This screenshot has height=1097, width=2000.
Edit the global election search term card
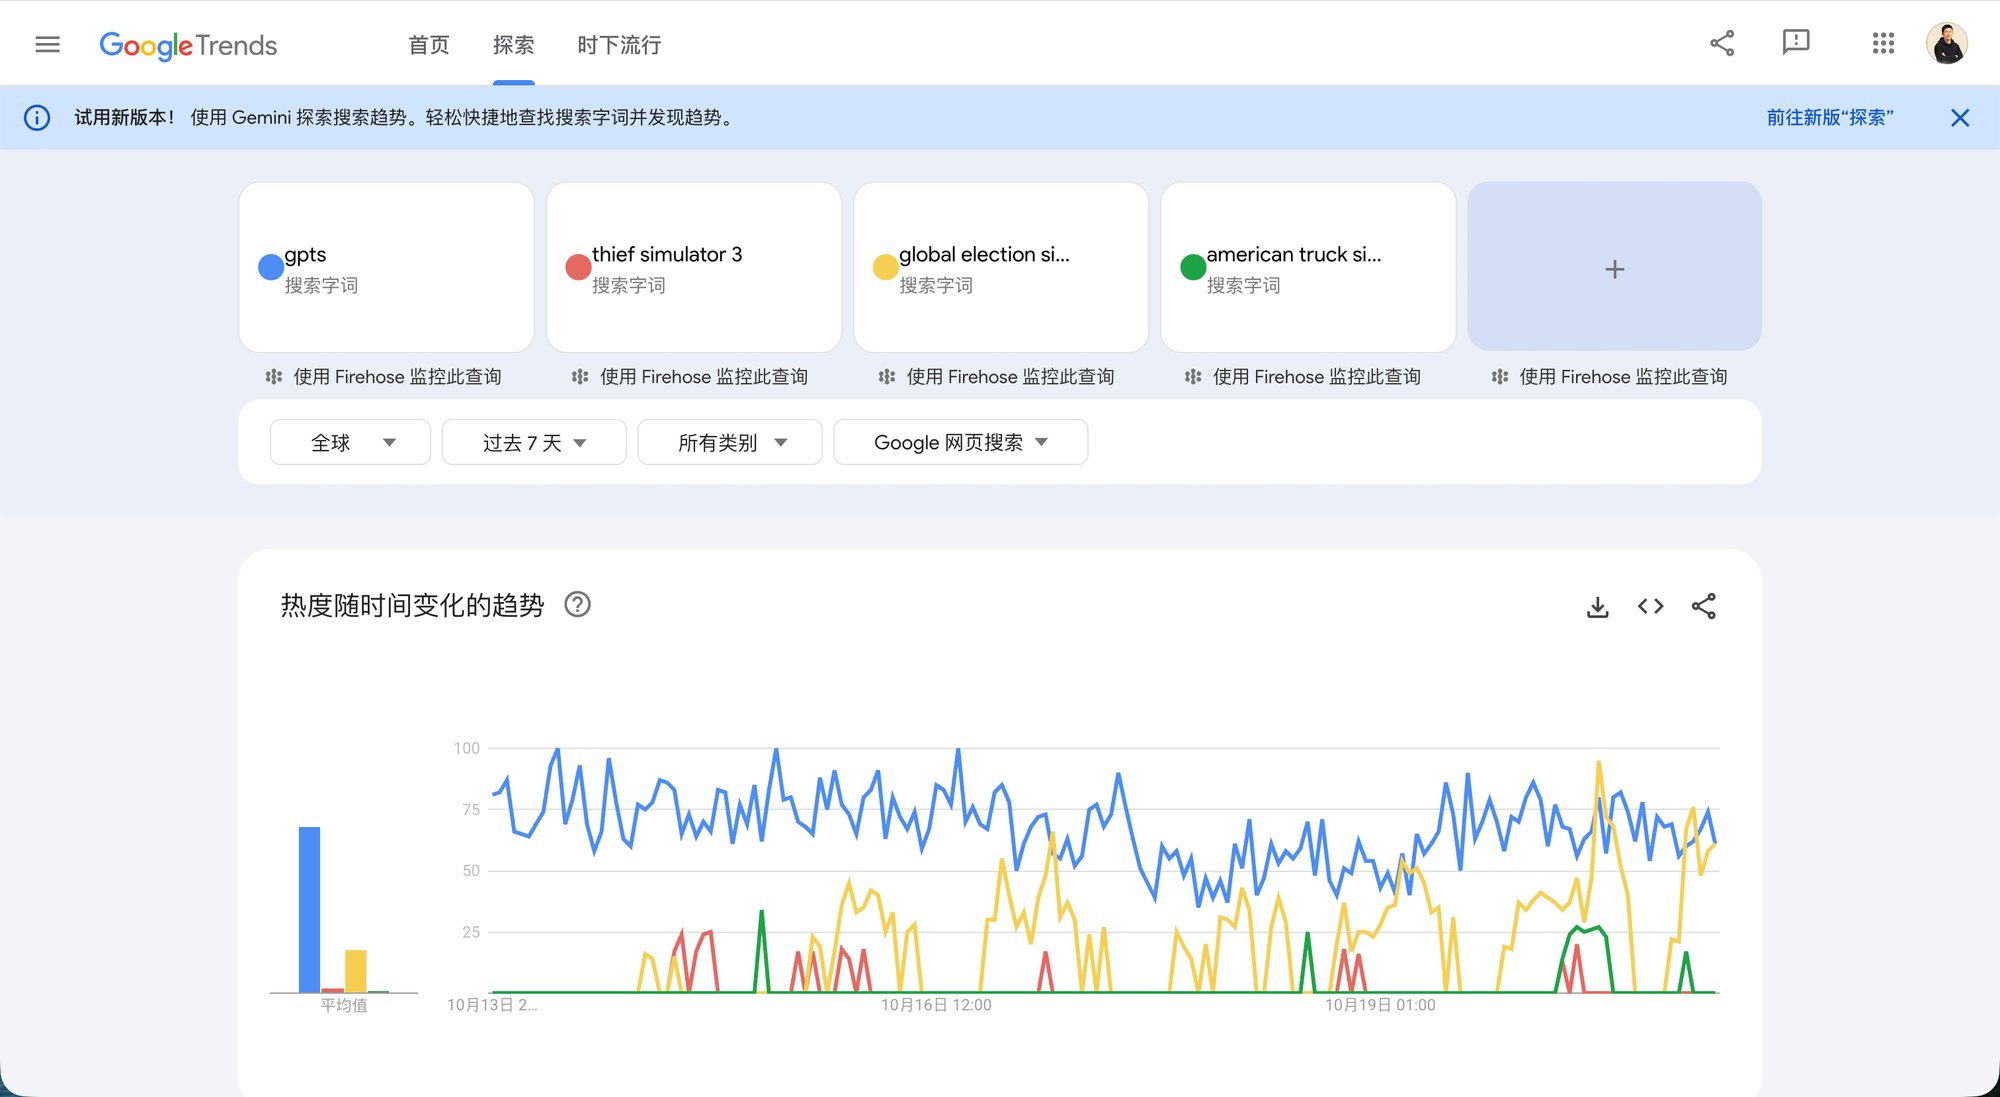1001,267
